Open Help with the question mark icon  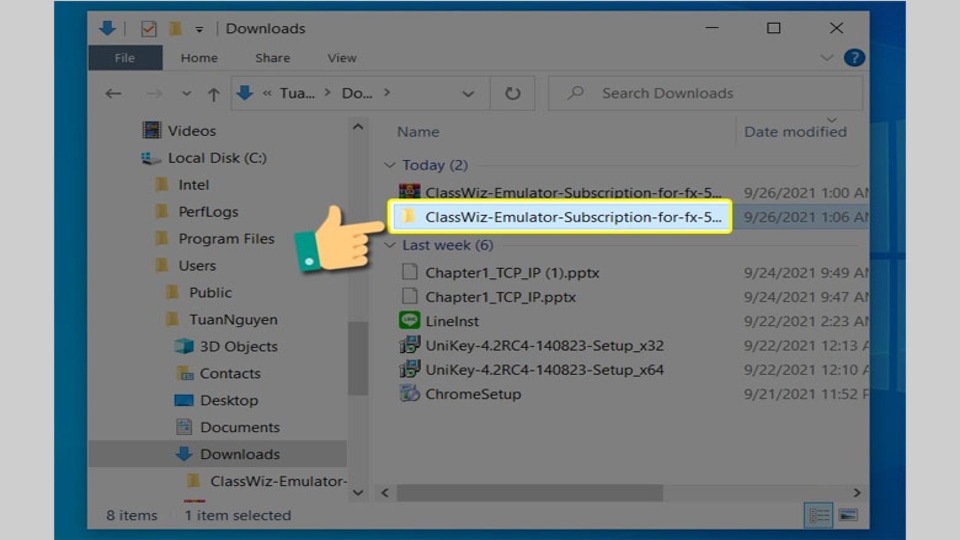(x=854, y=58)
